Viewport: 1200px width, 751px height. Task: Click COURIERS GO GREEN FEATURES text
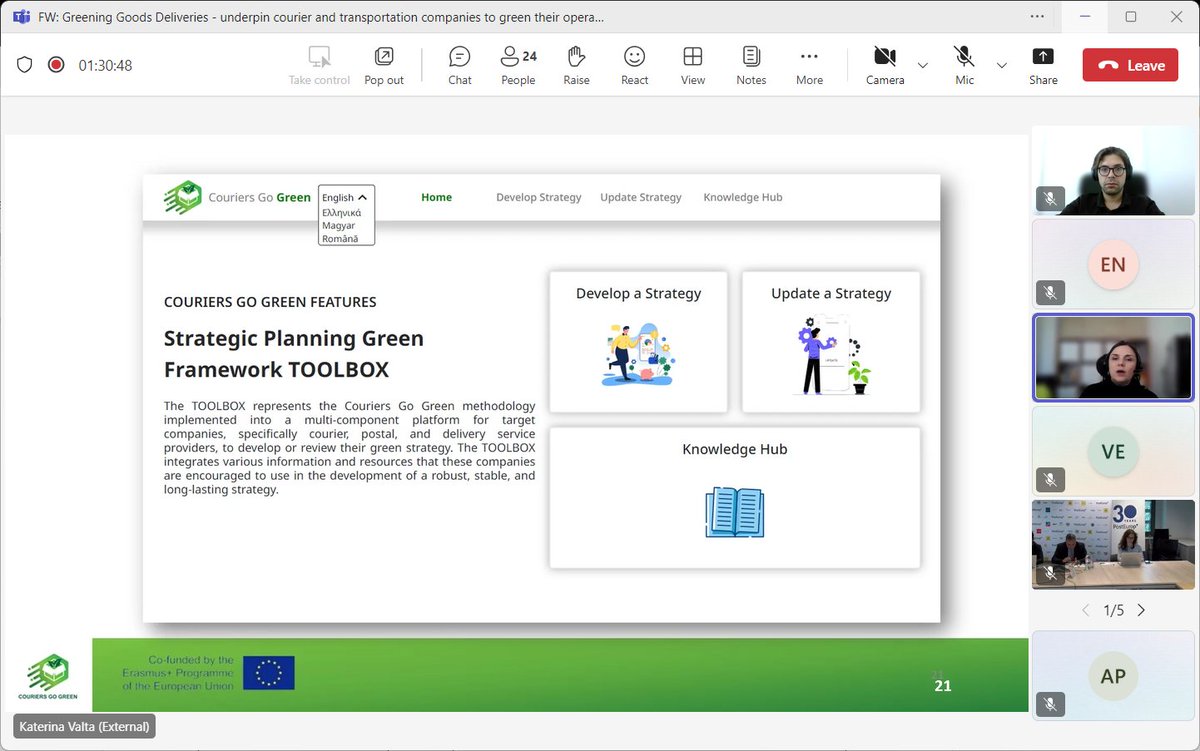point(270,302)
